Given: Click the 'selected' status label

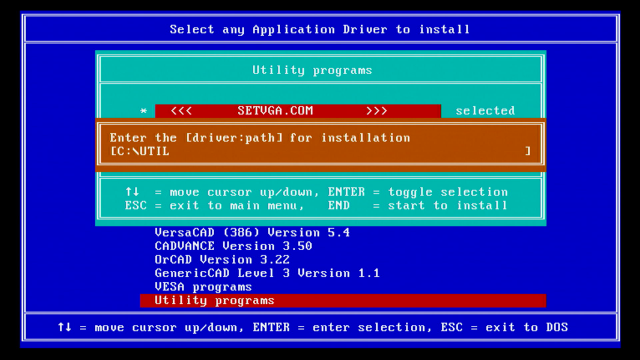Looking at the screenshot, I should coord(485,111).
